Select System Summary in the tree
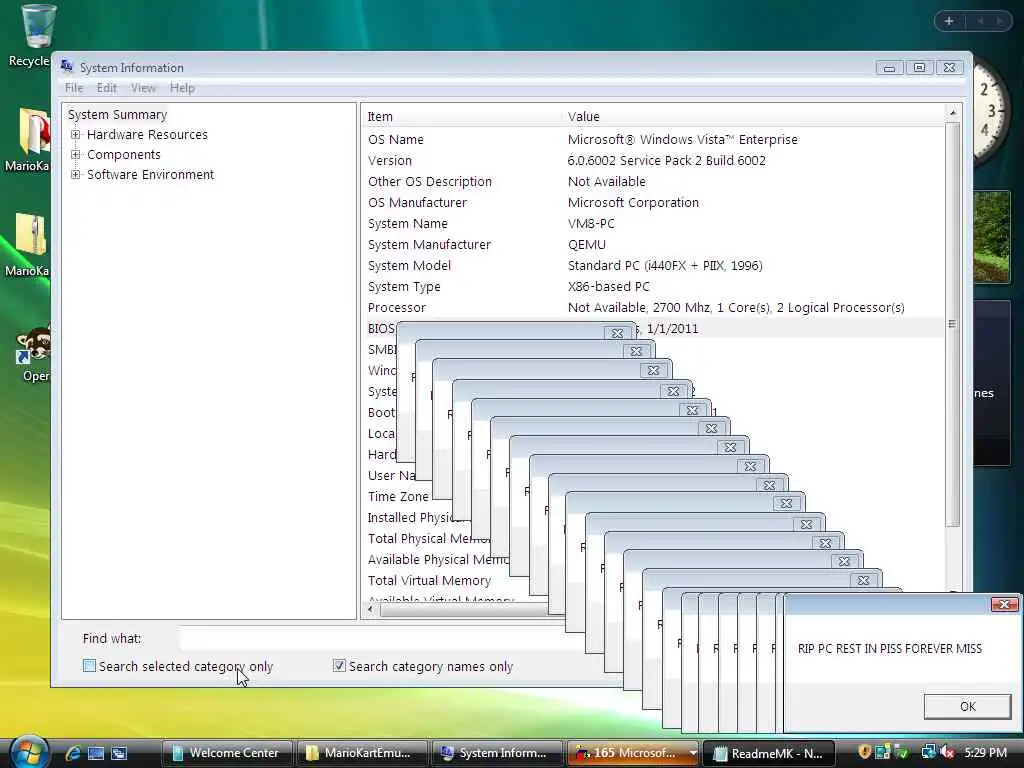The image size is (1024, 768). [x=118, y=114]
